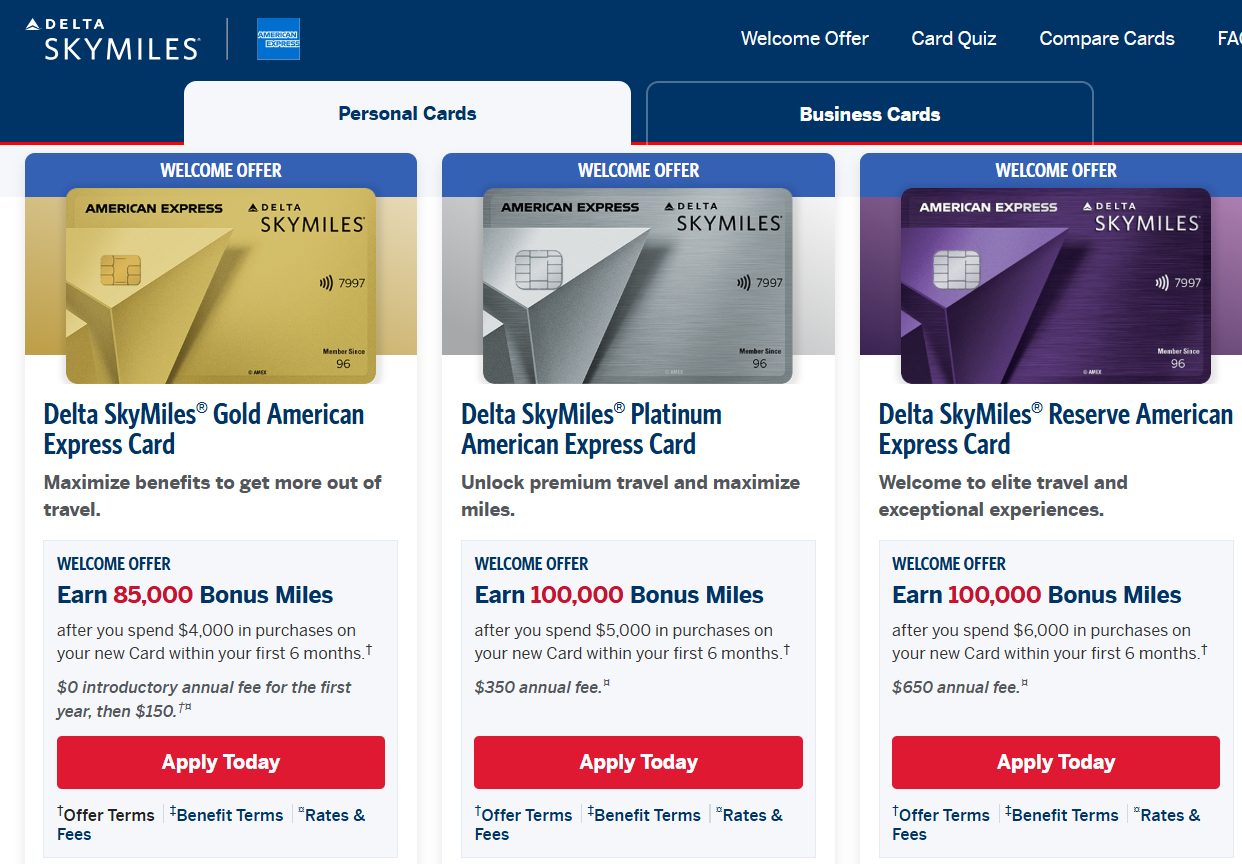The image size is (1242, 864).
Task: Select the purple Reserve card image
Action: [1055, 286]
